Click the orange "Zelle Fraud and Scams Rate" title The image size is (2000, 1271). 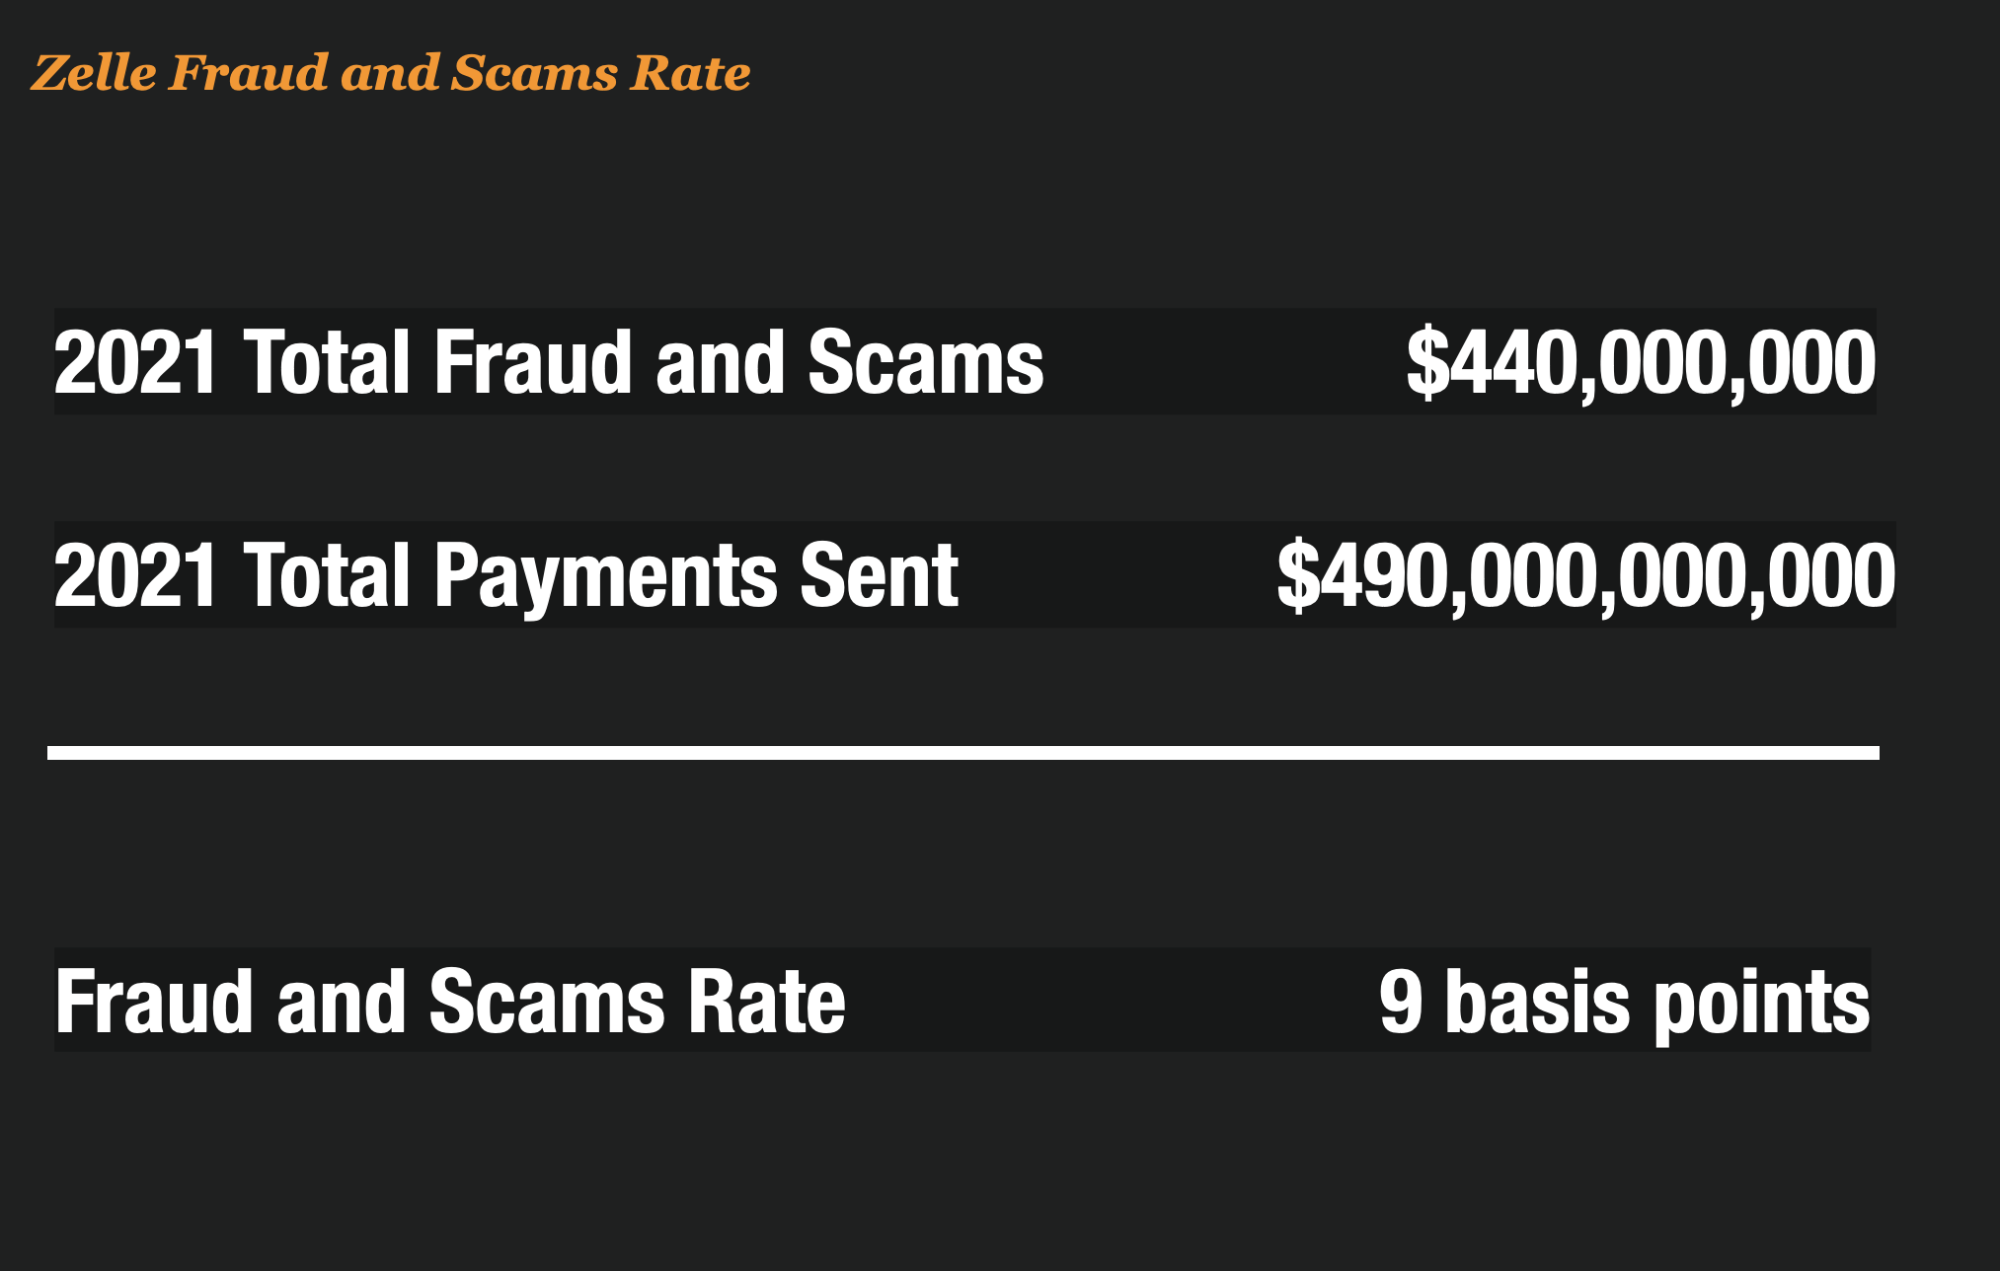pyautogui.click(x=390, y=73)
